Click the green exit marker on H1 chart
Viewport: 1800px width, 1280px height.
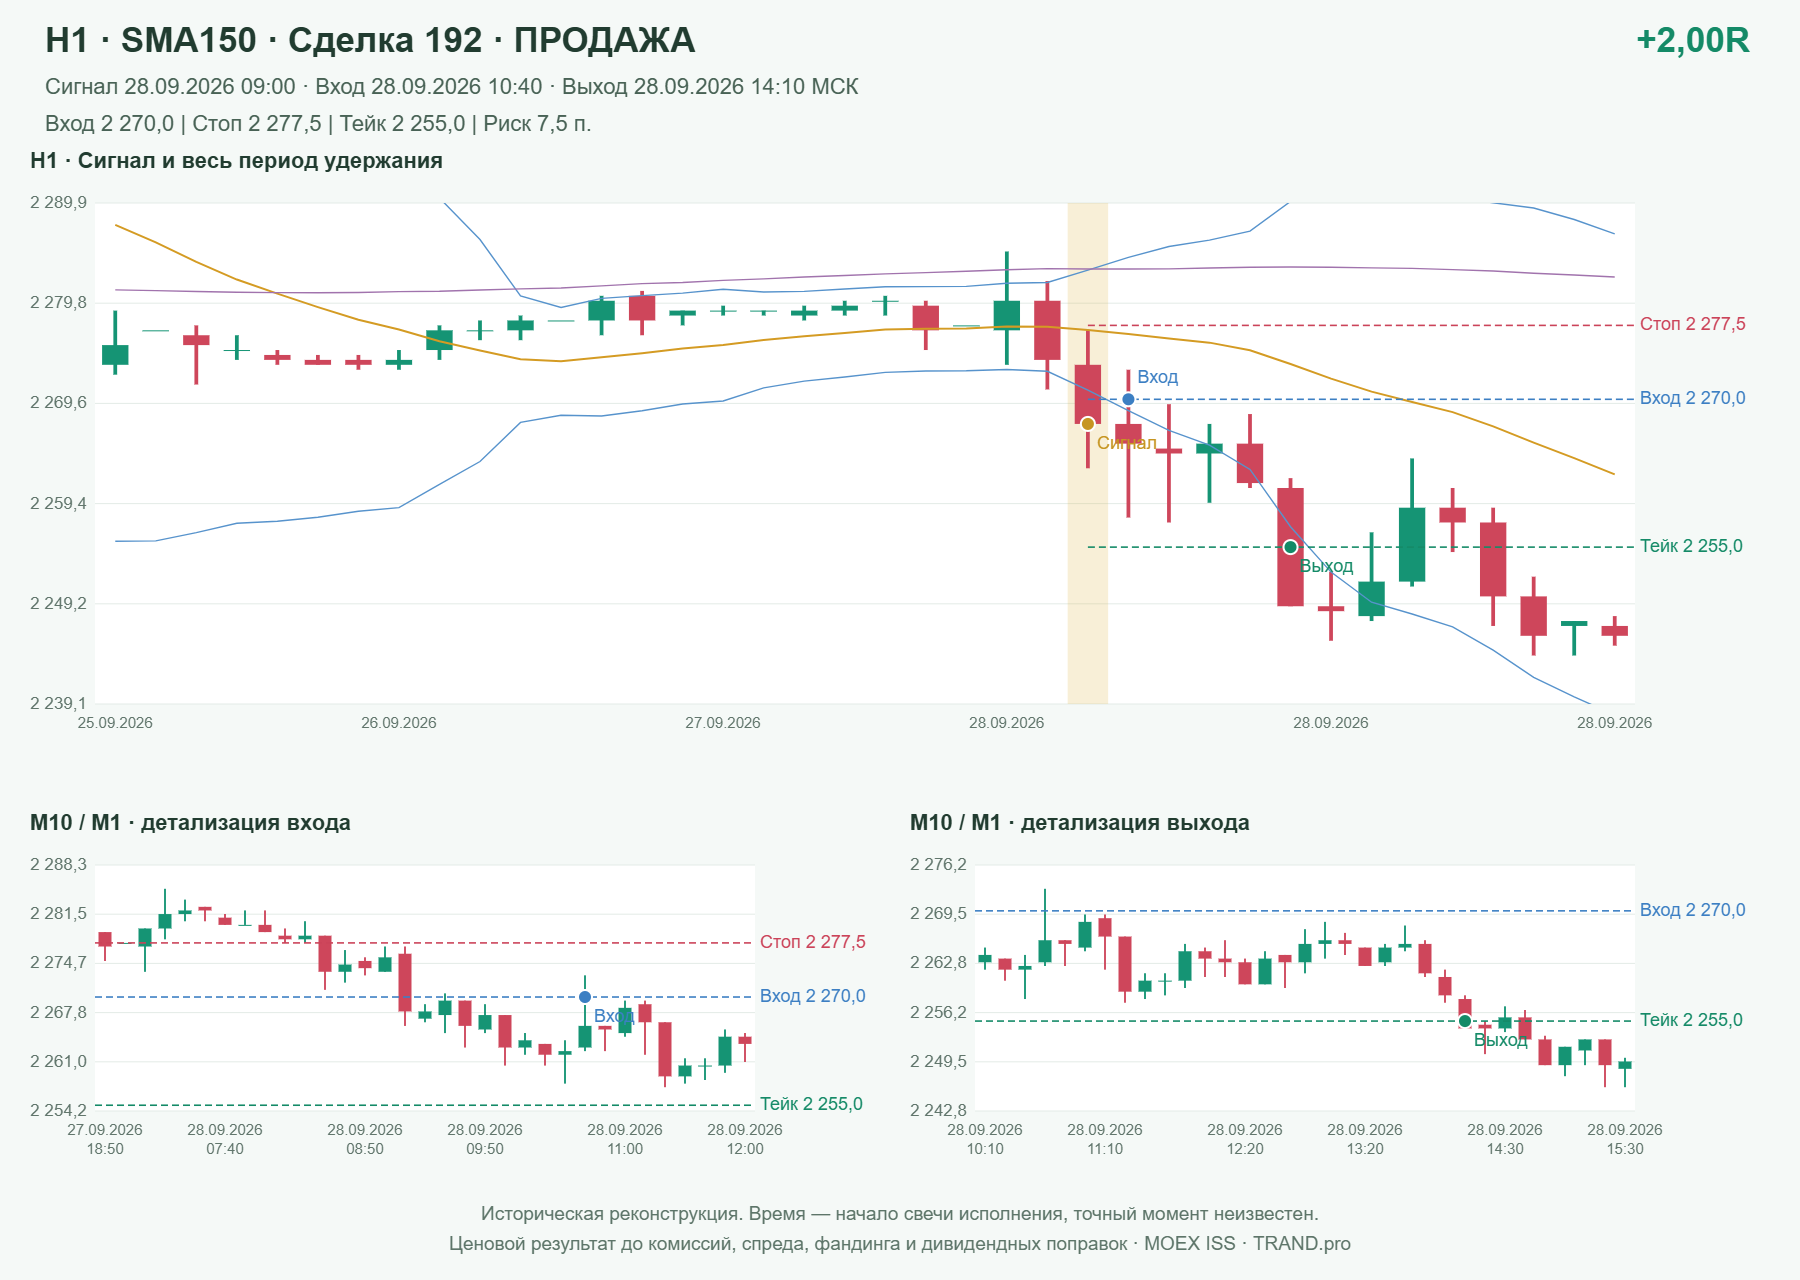click(x=1290, y=547)
